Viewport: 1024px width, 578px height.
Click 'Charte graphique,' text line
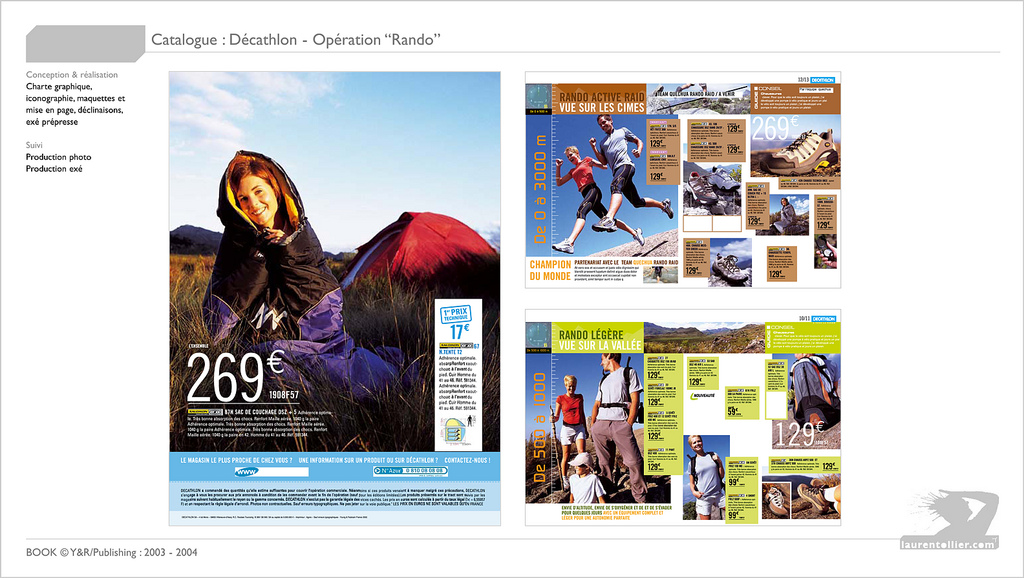59,86
